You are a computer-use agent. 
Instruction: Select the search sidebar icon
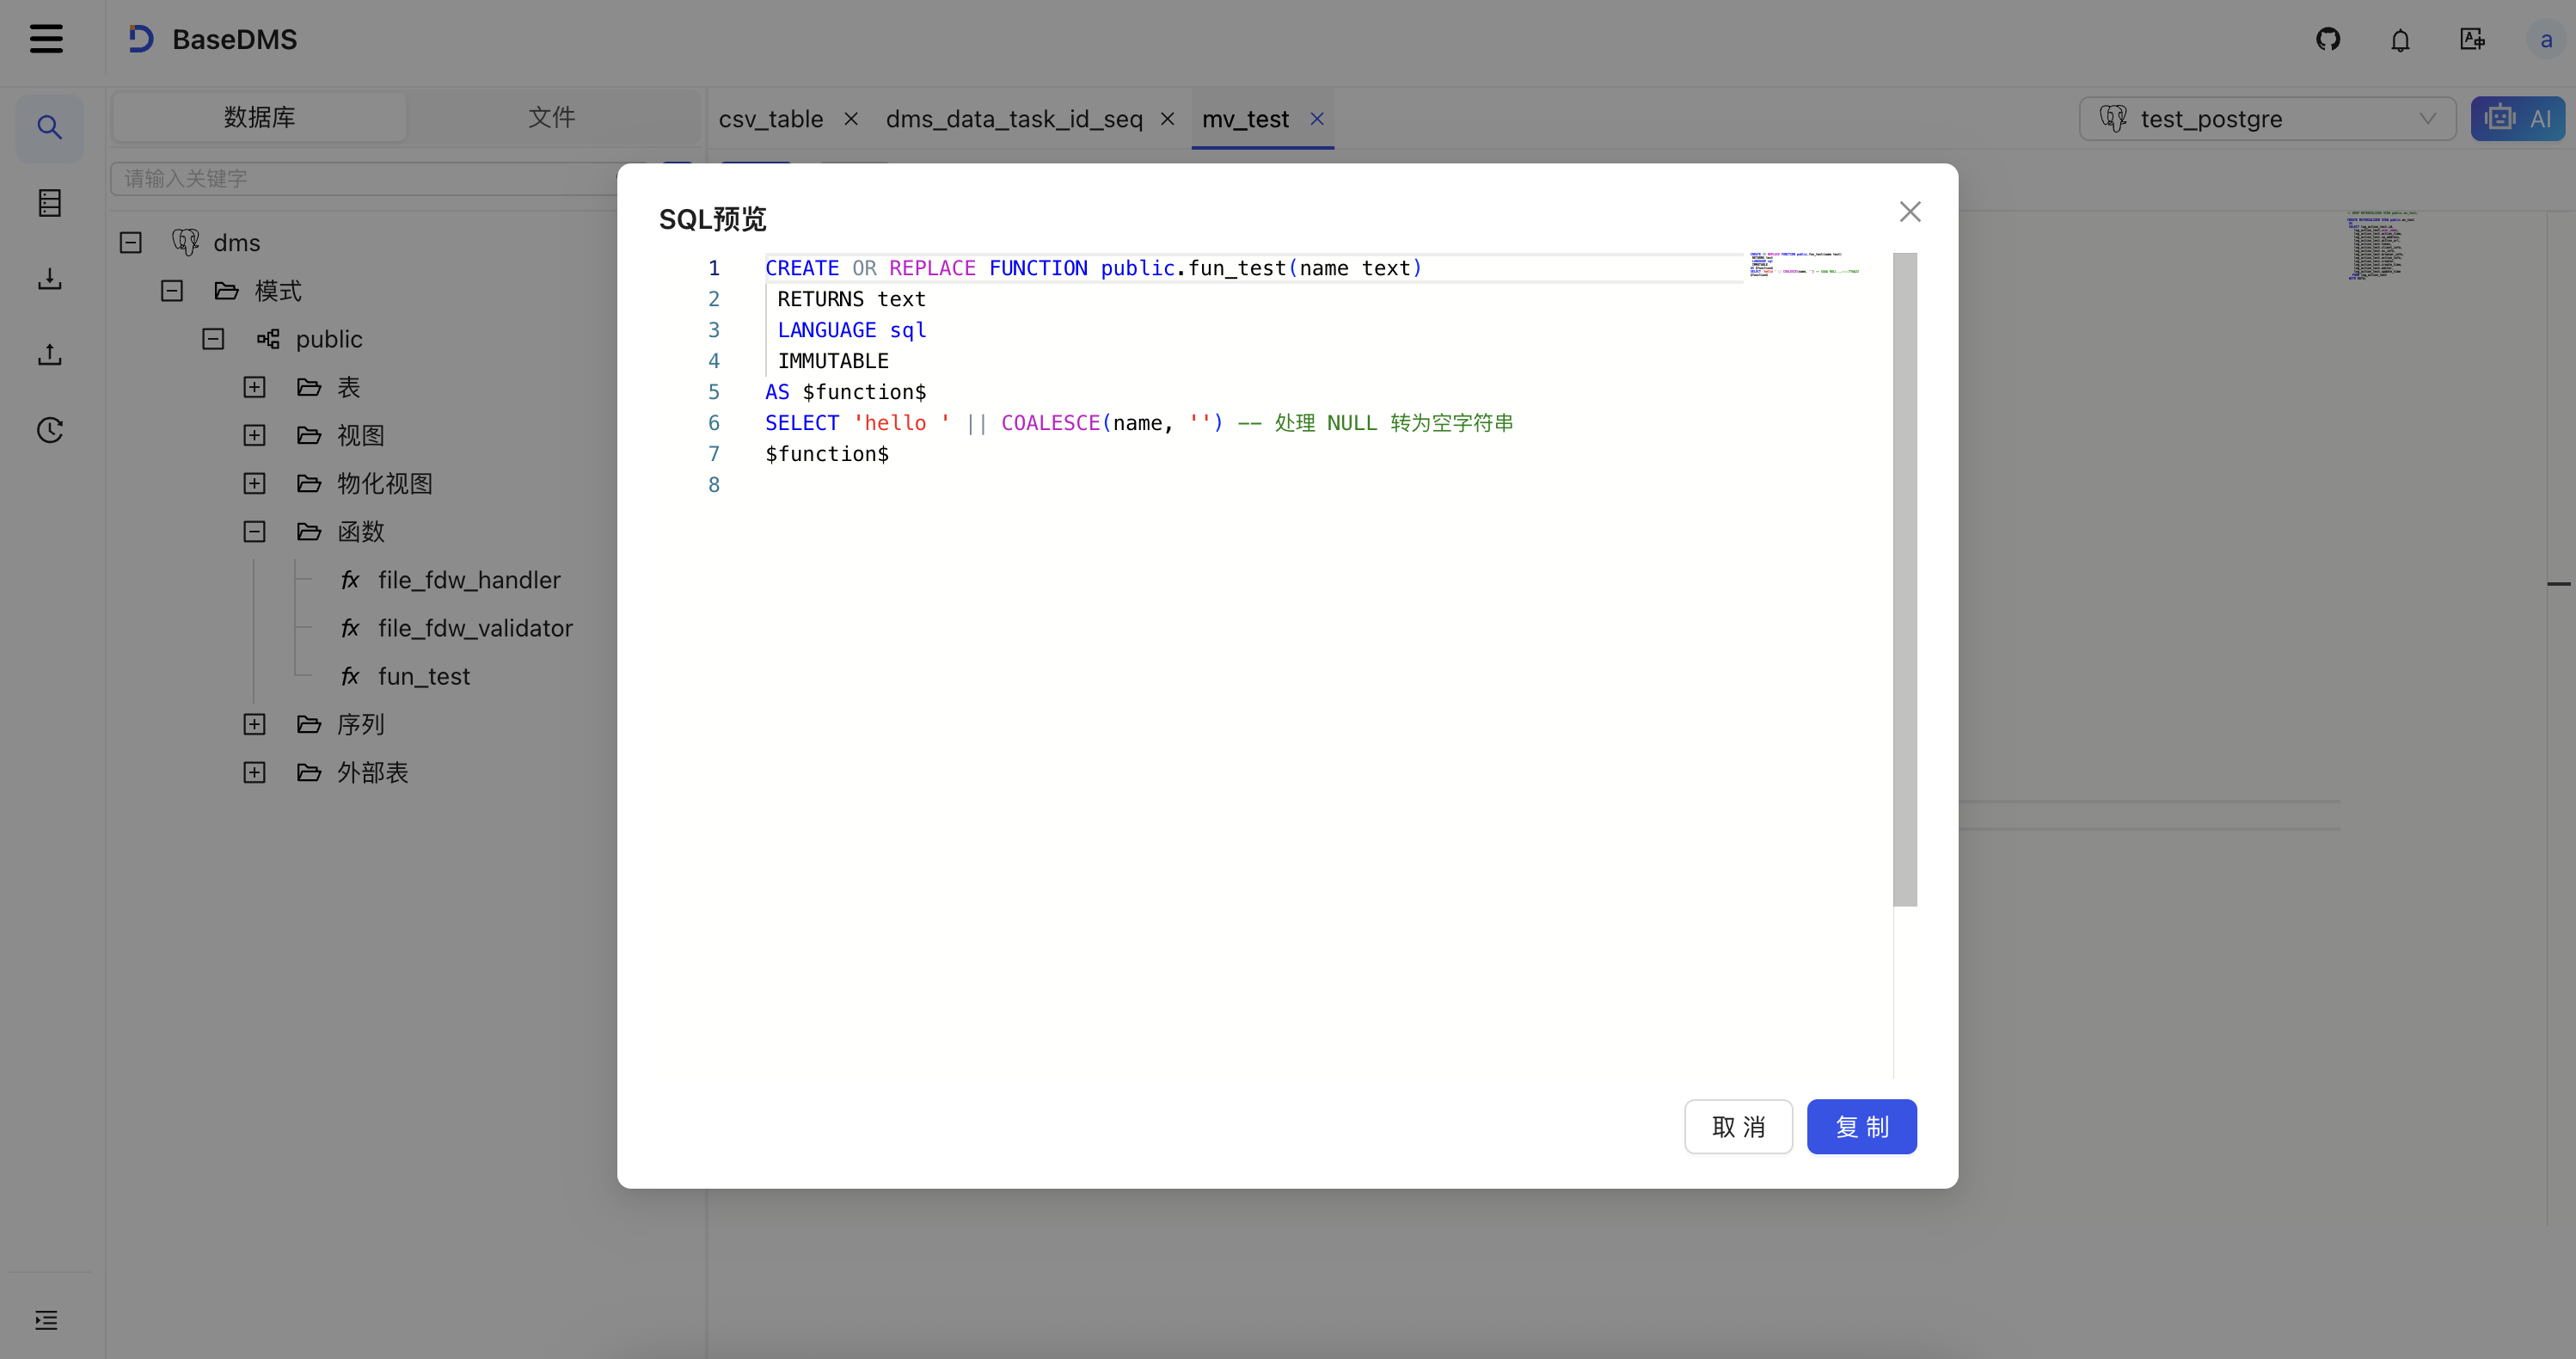pos(49,127)
